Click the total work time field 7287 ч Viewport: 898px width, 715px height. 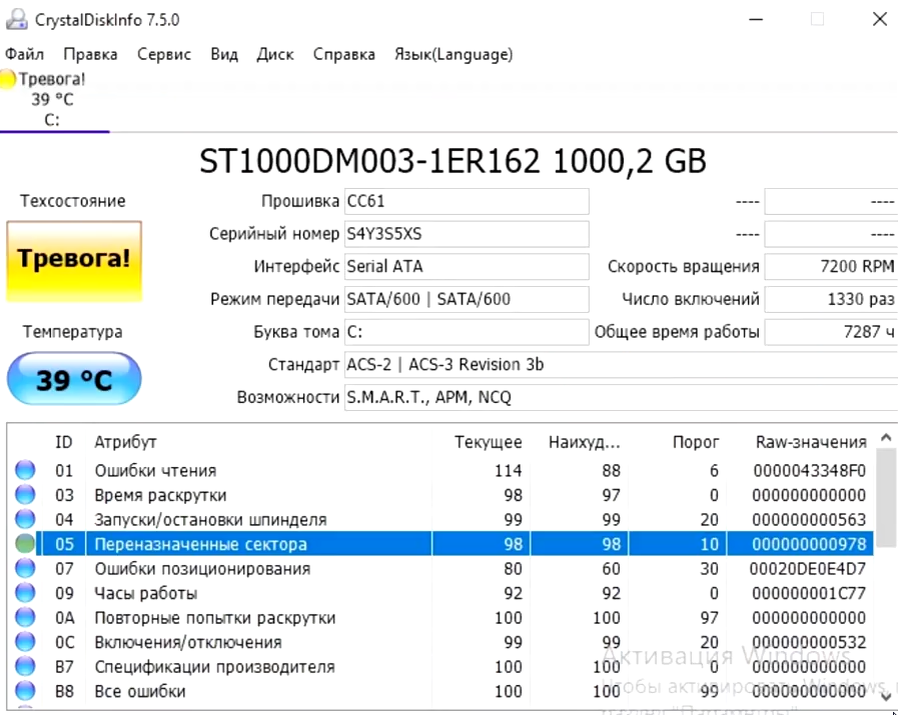pos(831,332)
